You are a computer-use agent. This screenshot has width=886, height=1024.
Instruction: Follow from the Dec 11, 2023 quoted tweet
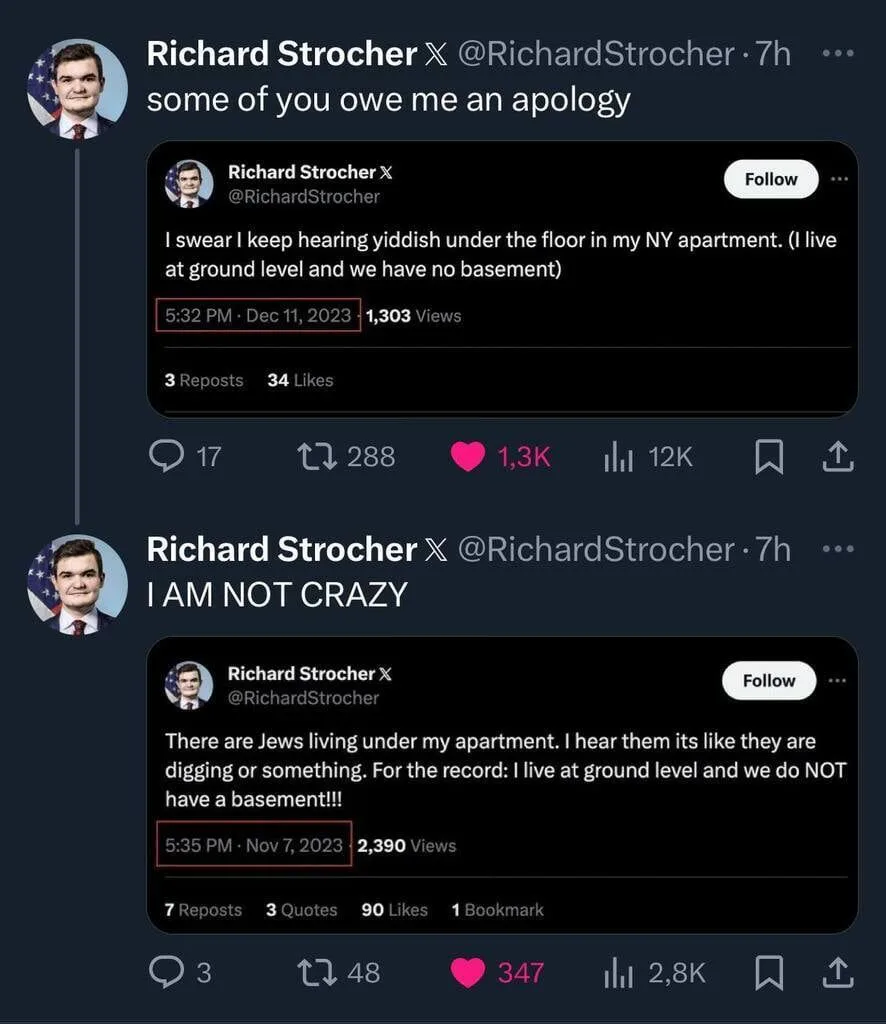(x=770, y=179)
